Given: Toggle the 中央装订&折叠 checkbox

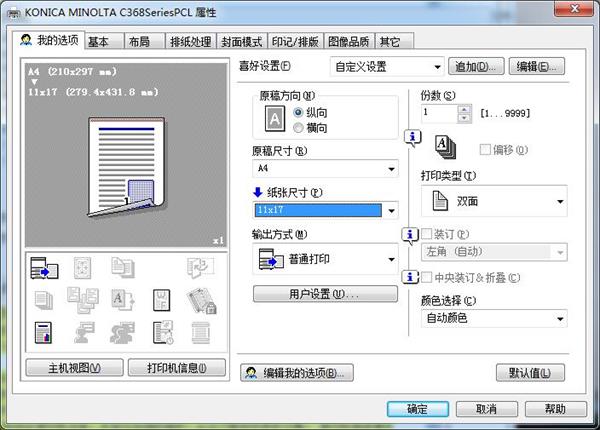Looking at the screenshot, I should point(426,277).
